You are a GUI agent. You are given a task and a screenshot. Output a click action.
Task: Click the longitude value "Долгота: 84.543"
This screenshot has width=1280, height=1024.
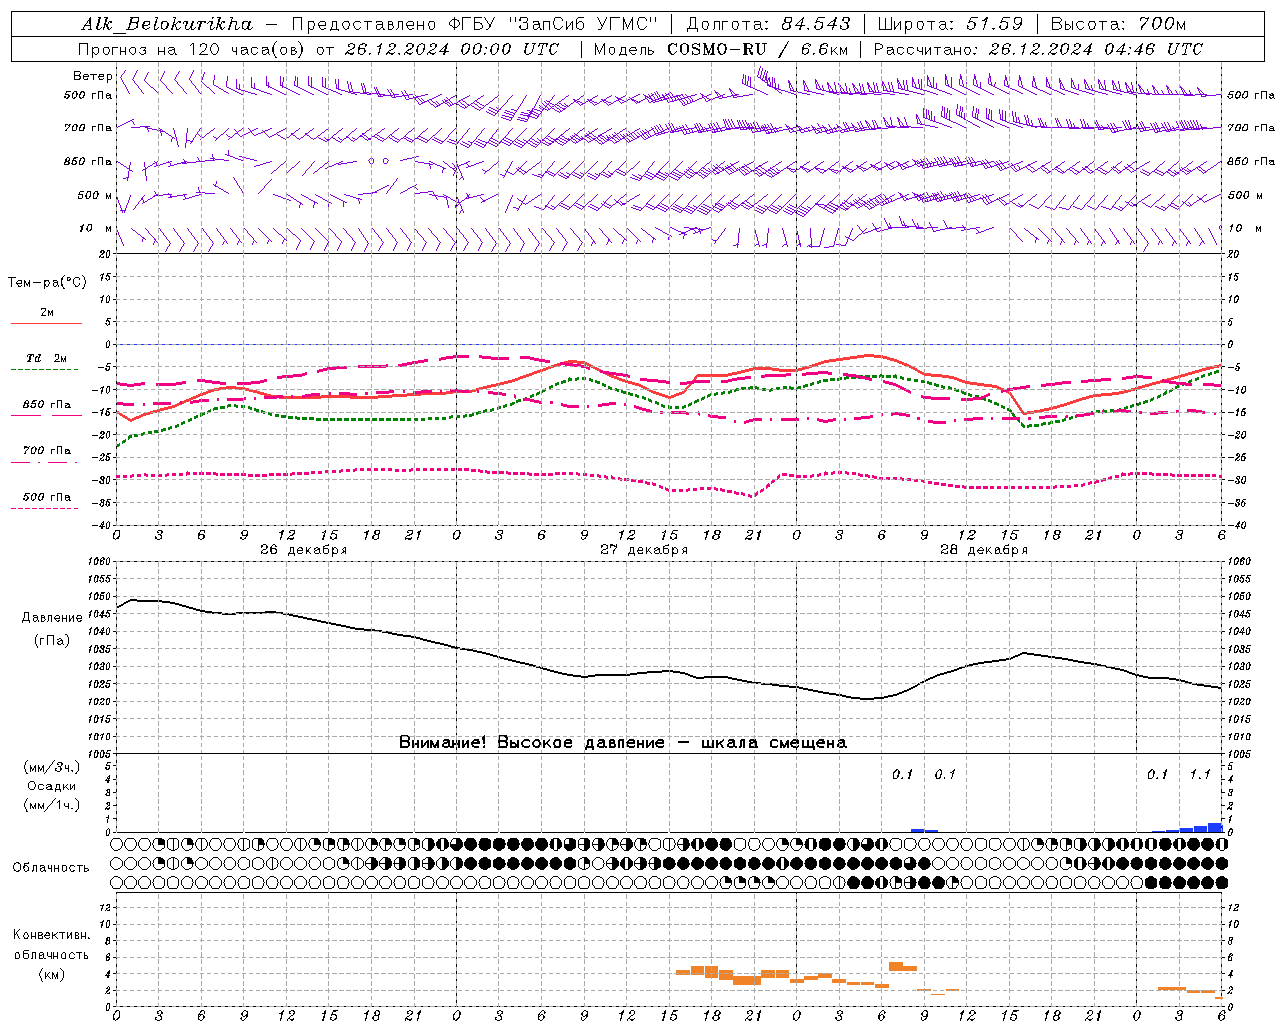[768, 24]
